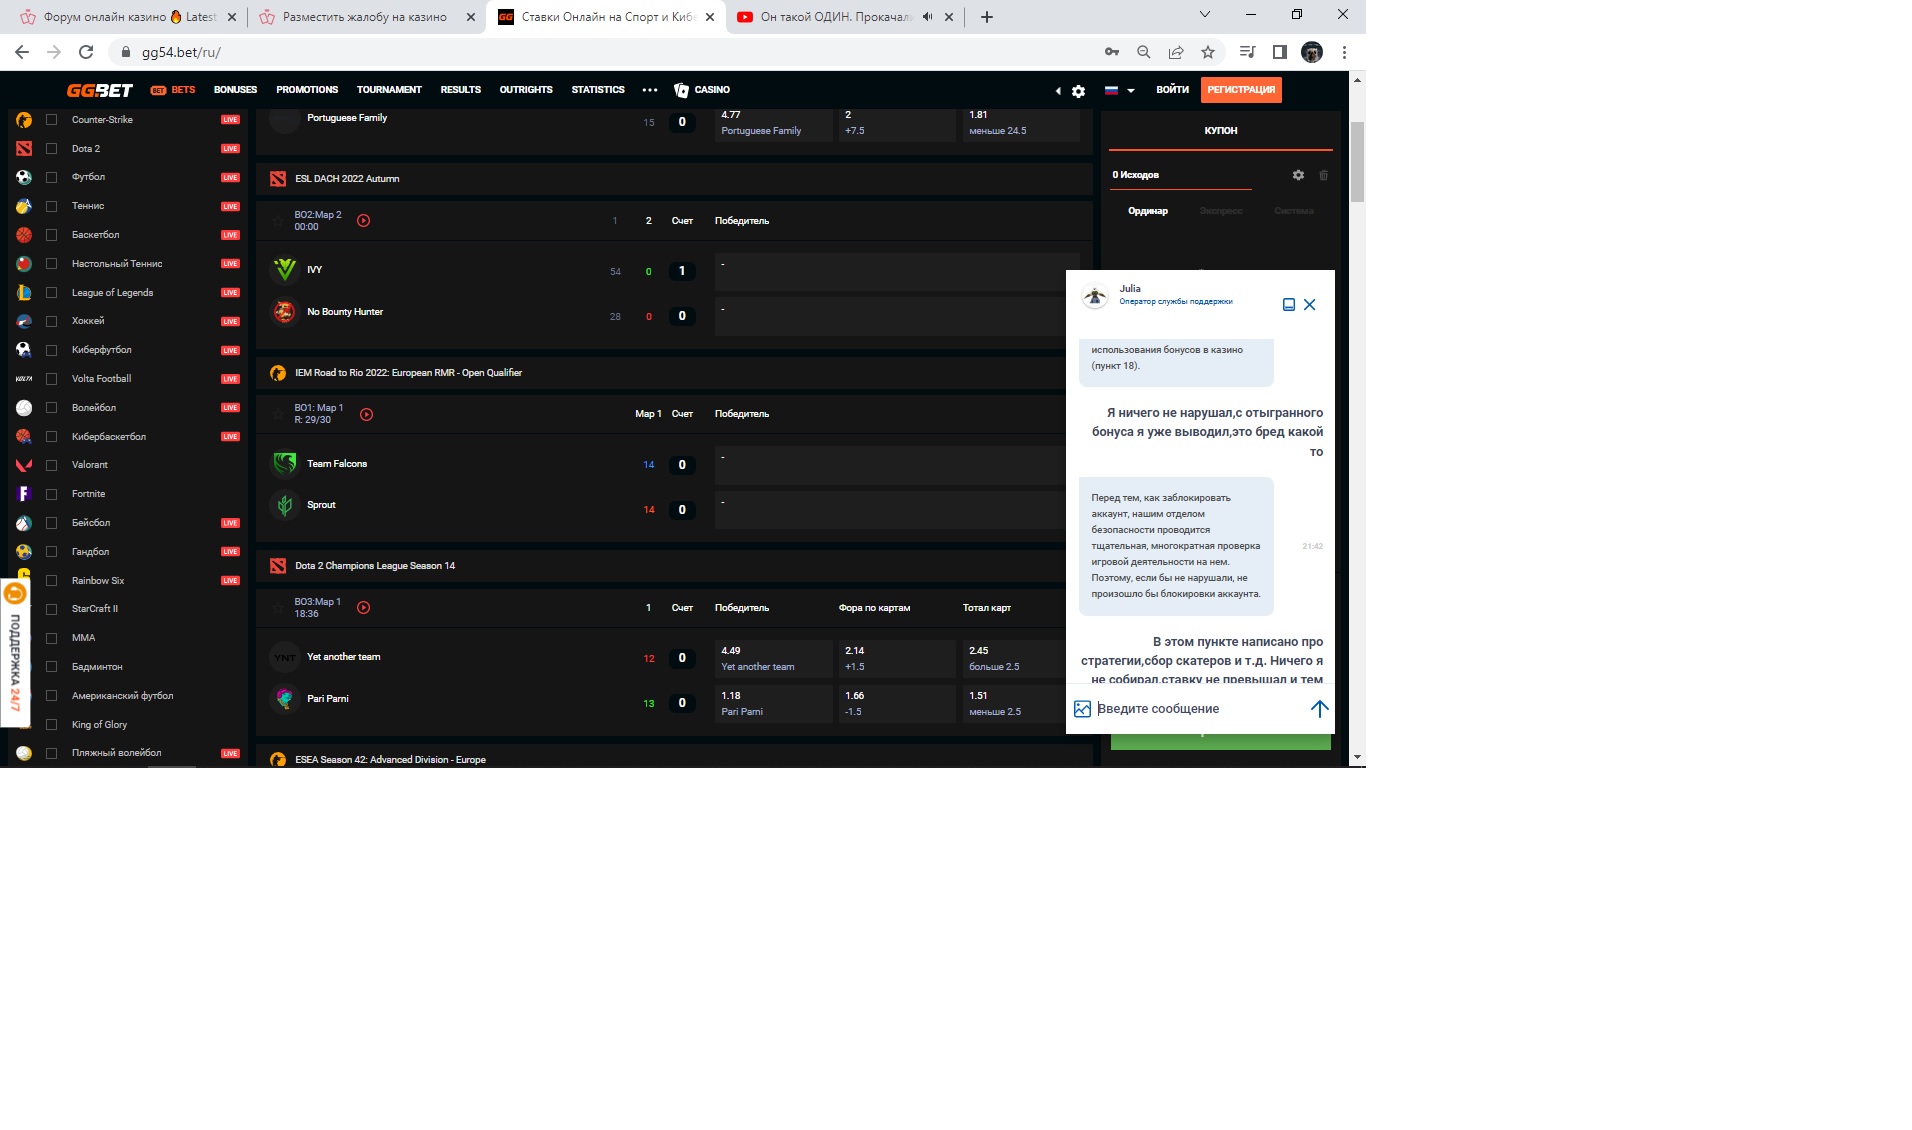Click the Valorant sidebar icon
Image resolution: width=1912 pixels, height=1130 pixels.
(24, 465)
